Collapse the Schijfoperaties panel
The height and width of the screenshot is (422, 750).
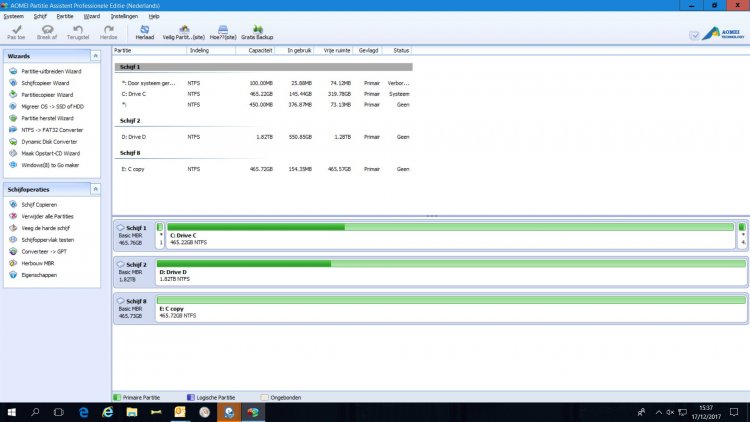[x=95, y=189]
